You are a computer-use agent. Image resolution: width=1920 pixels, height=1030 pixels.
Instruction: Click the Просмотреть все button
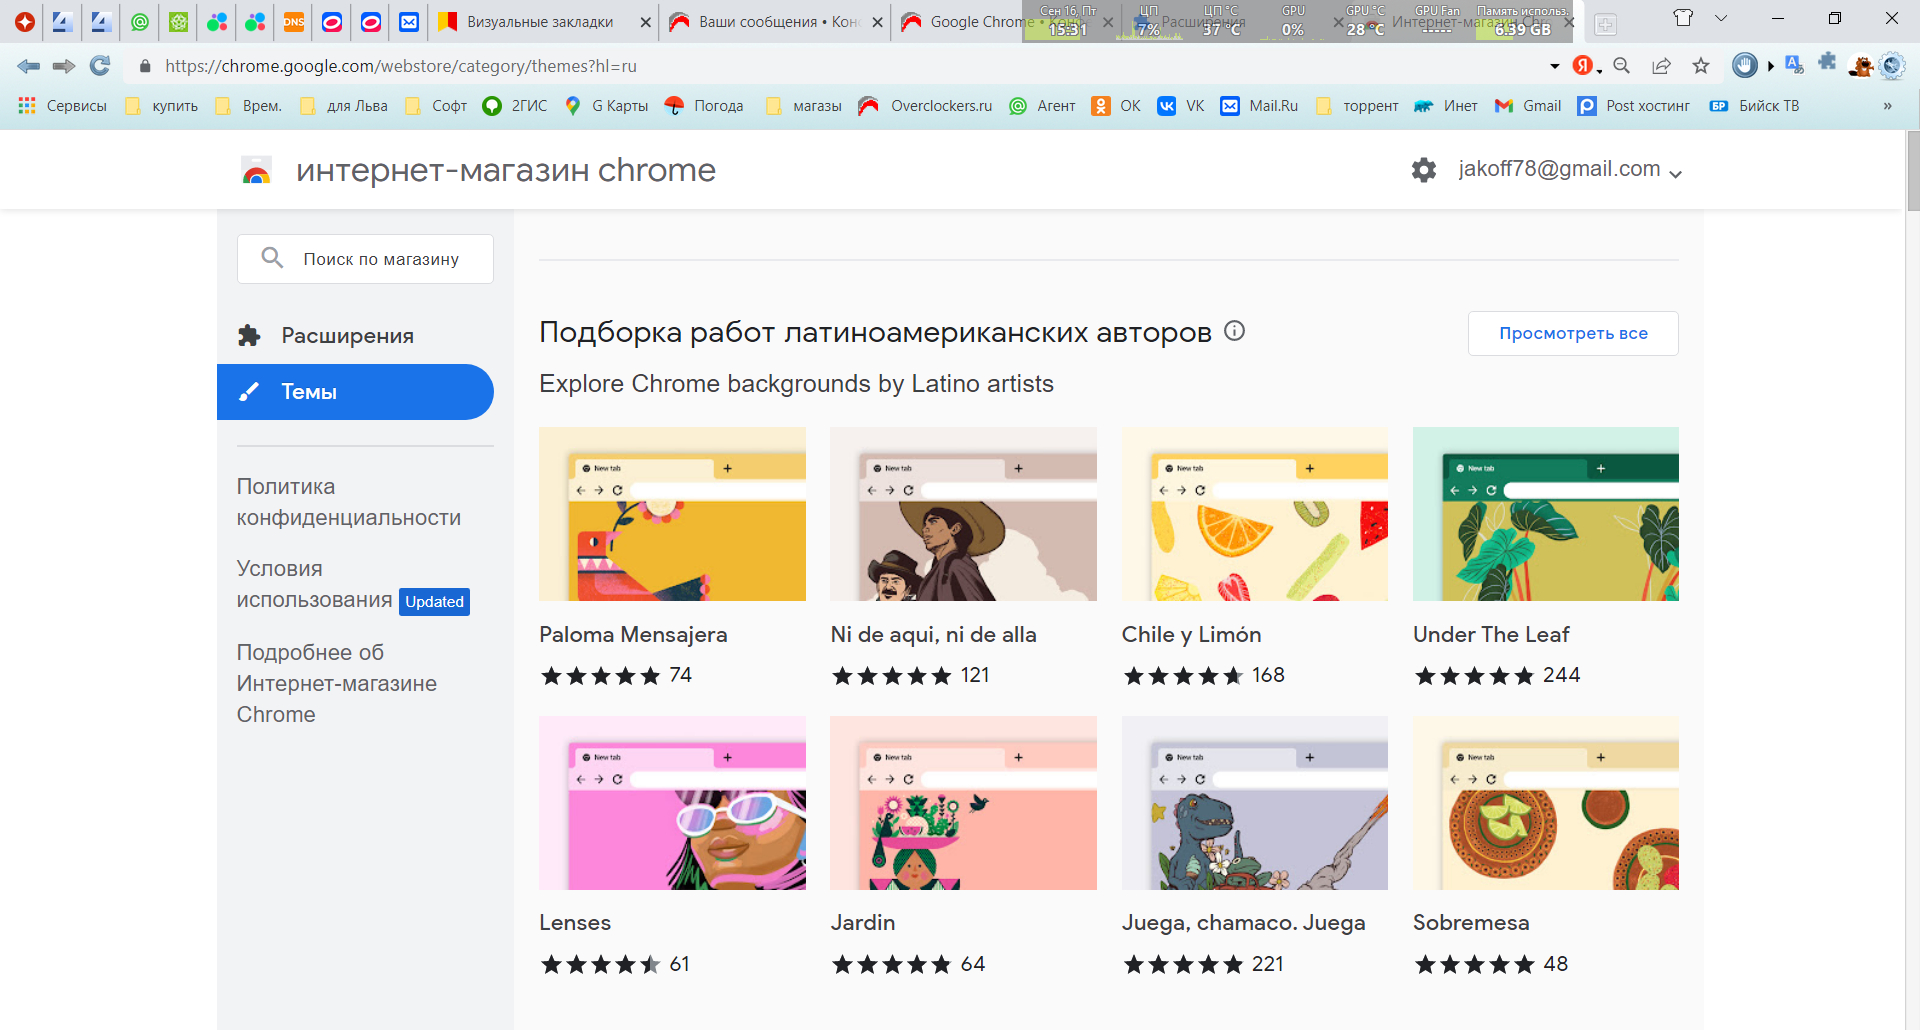(1572, 333)
